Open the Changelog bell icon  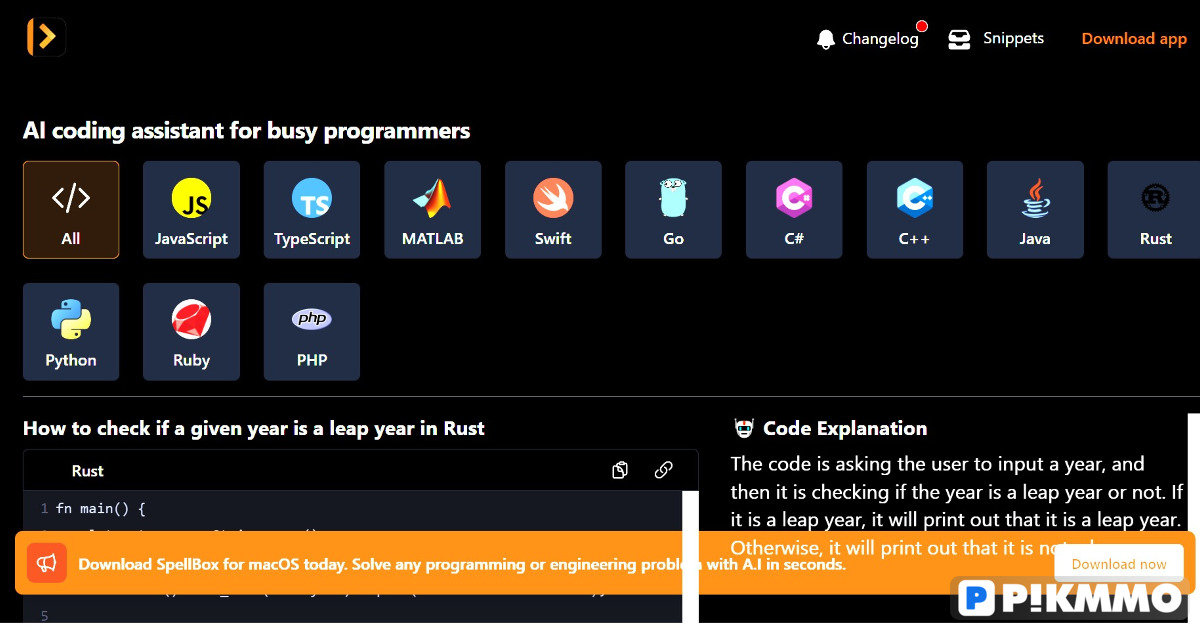coord(826,39)
